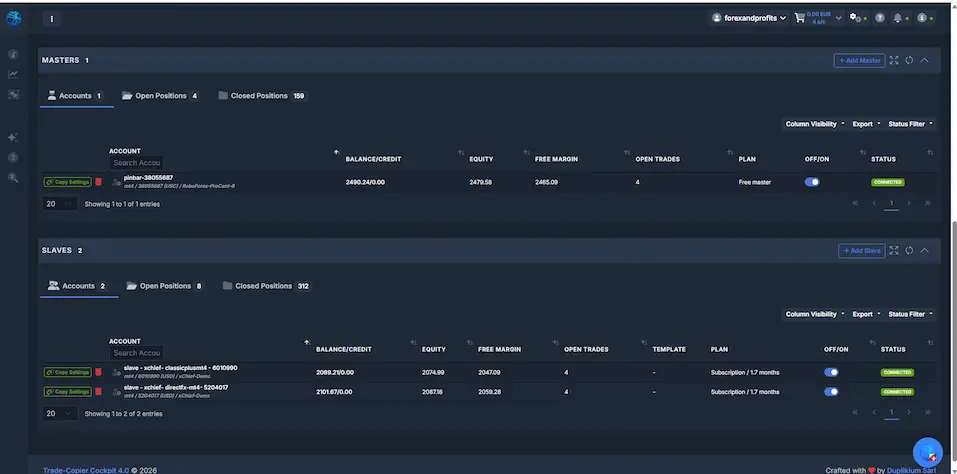957x474 pixels.
Task: Open Masters Export dropdown
Action: click(866, 124)
